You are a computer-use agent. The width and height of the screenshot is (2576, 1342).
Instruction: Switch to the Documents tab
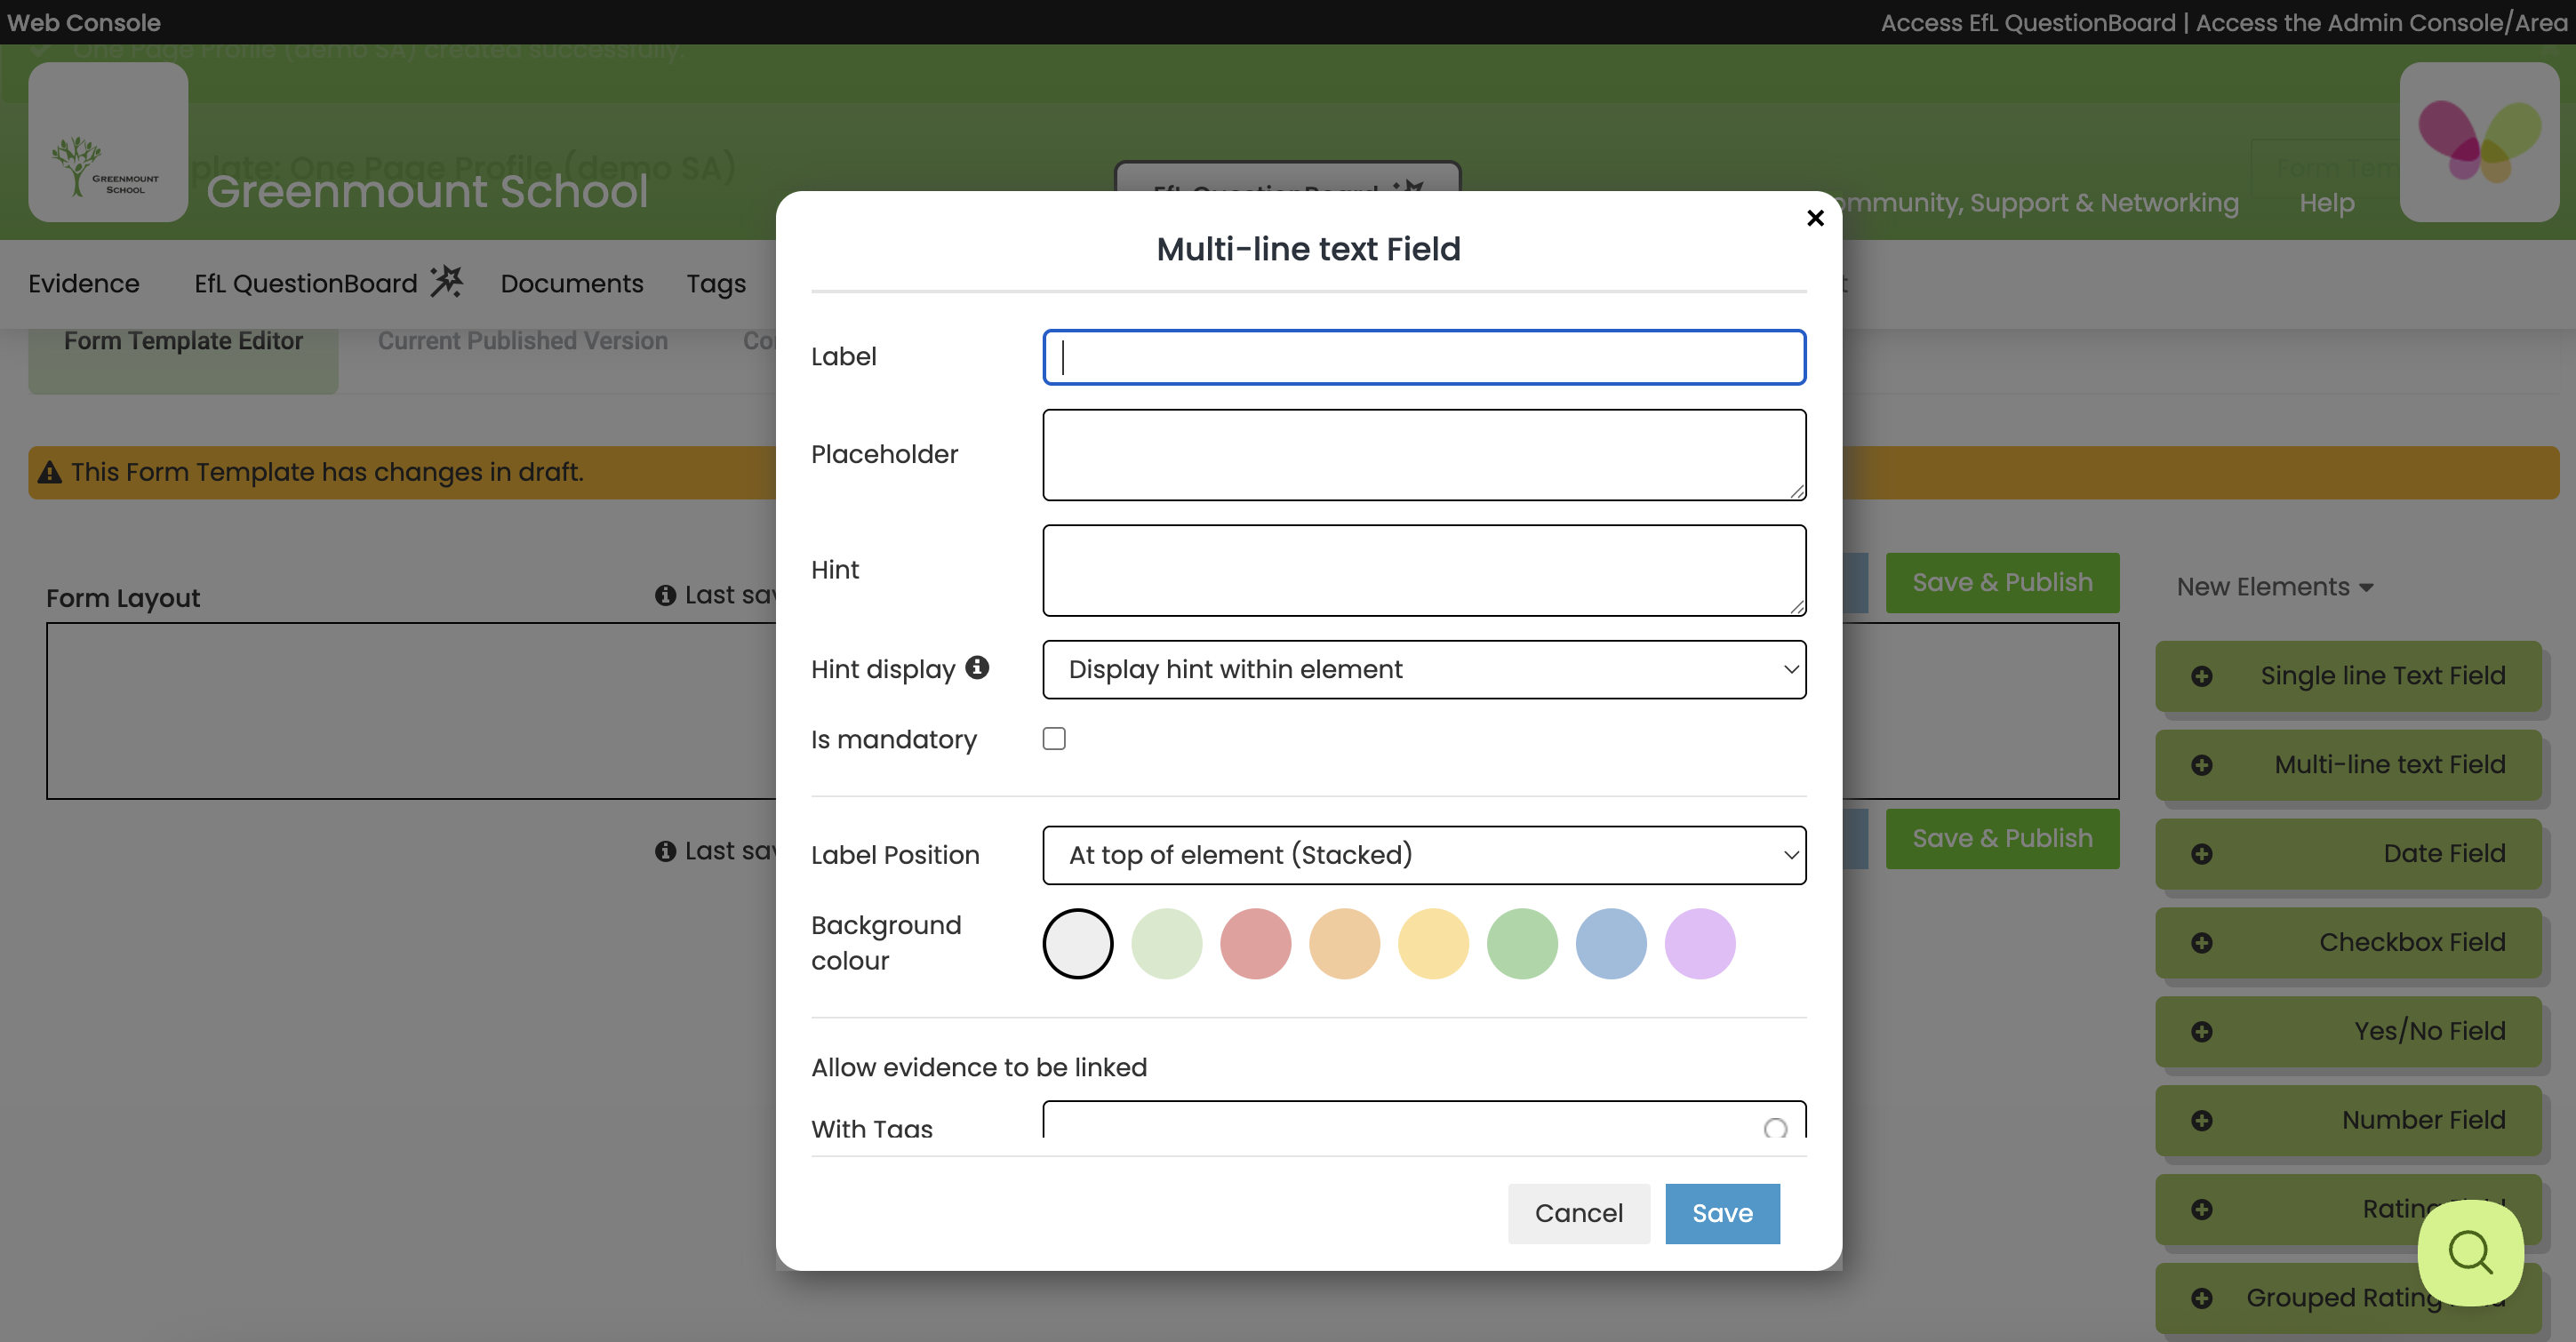click(x=571, y=283)
